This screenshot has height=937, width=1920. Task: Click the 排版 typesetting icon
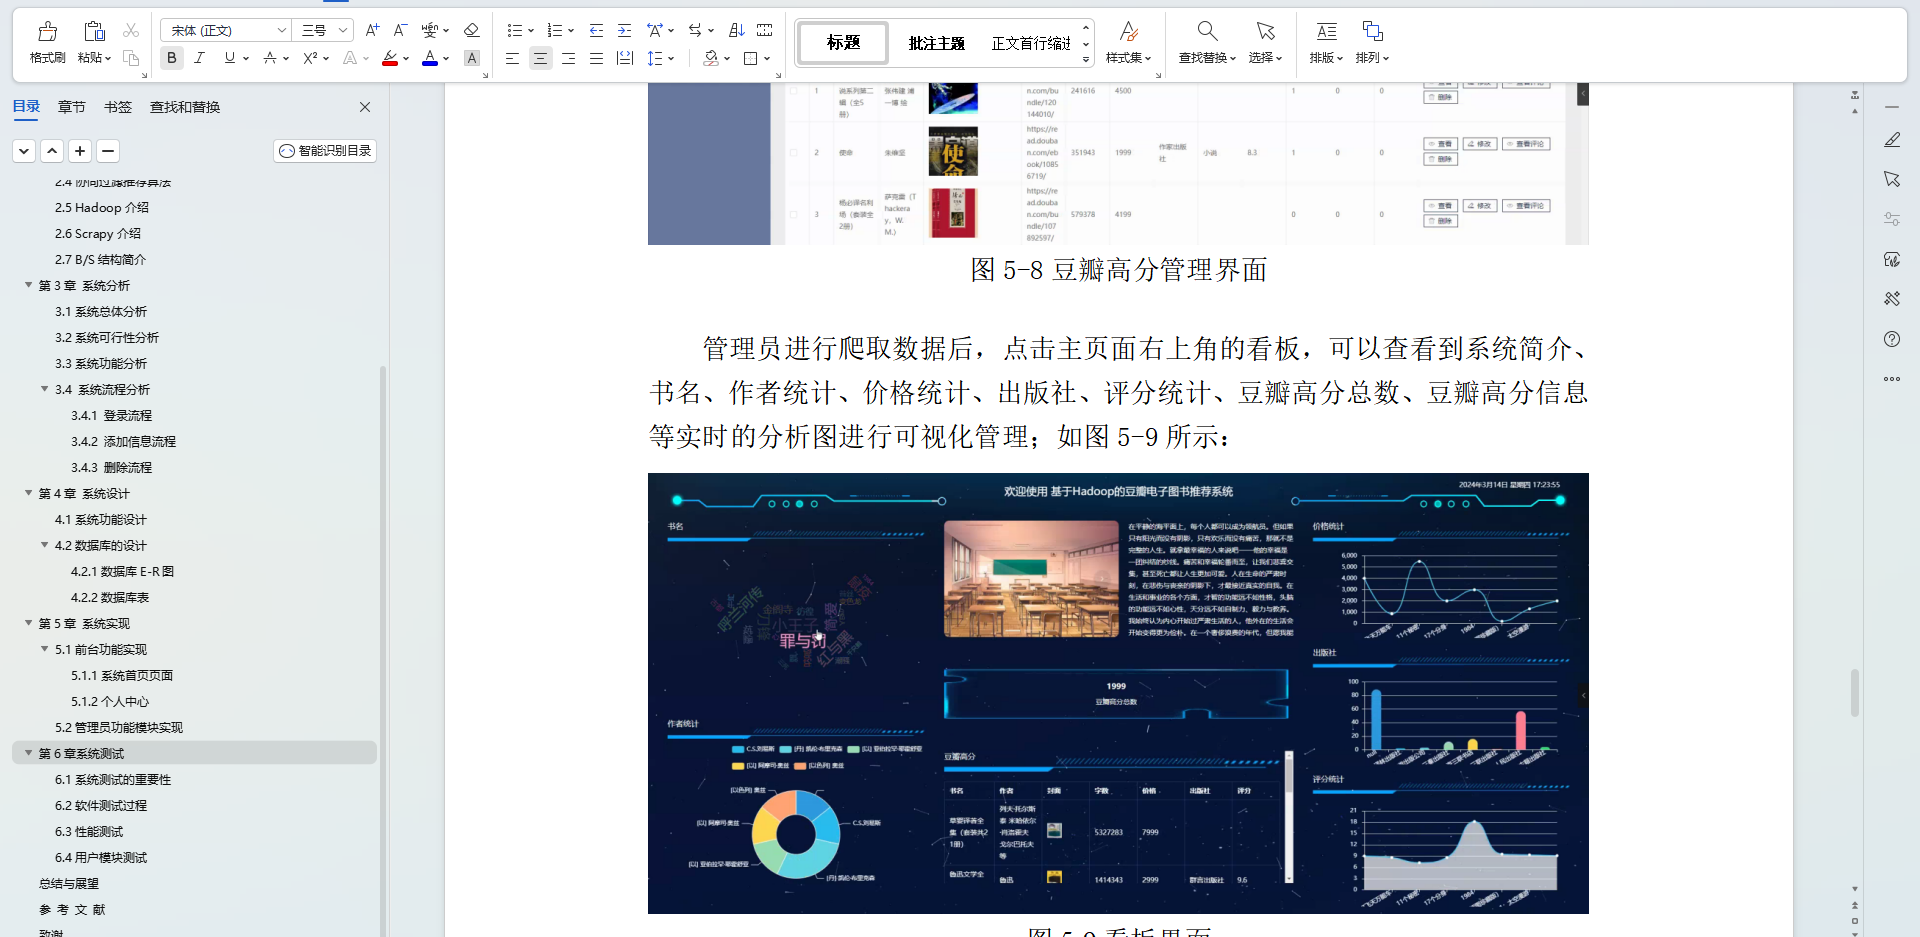click(1326, 32)
